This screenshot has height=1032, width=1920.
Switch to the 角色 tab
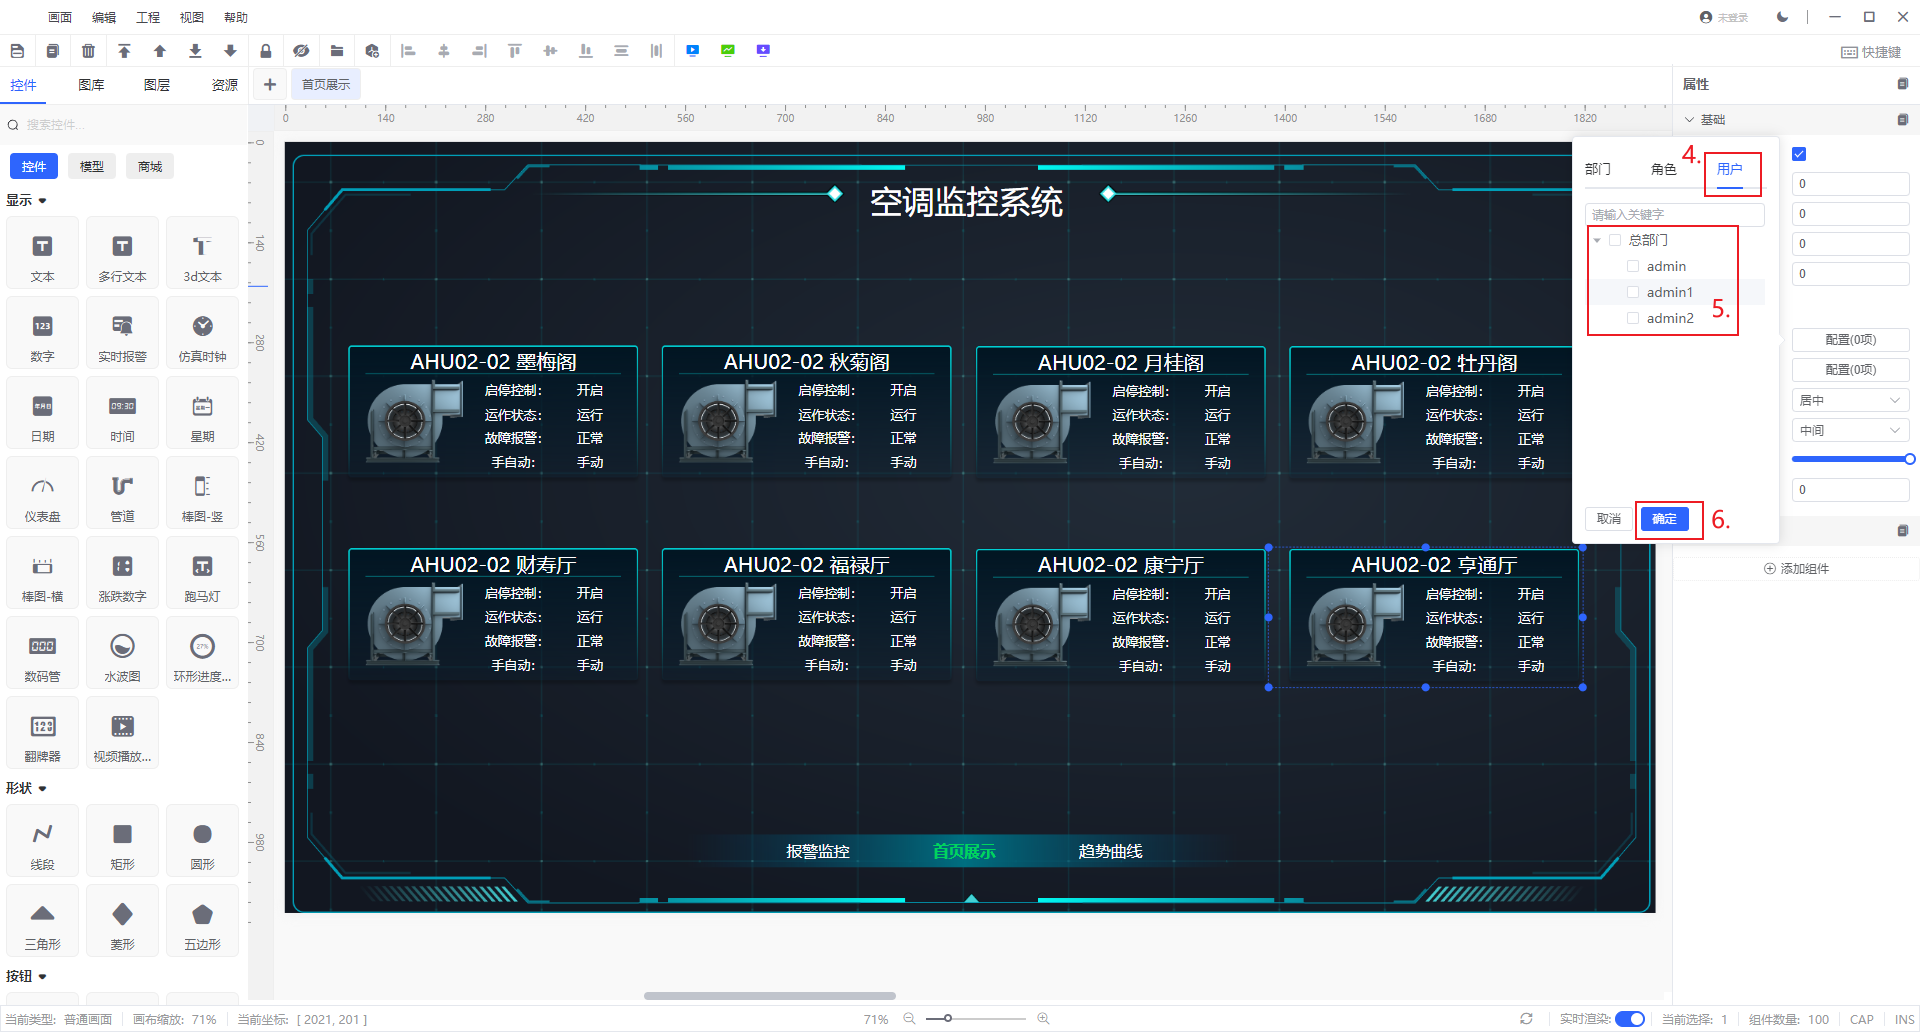[x=1663, y=169]
